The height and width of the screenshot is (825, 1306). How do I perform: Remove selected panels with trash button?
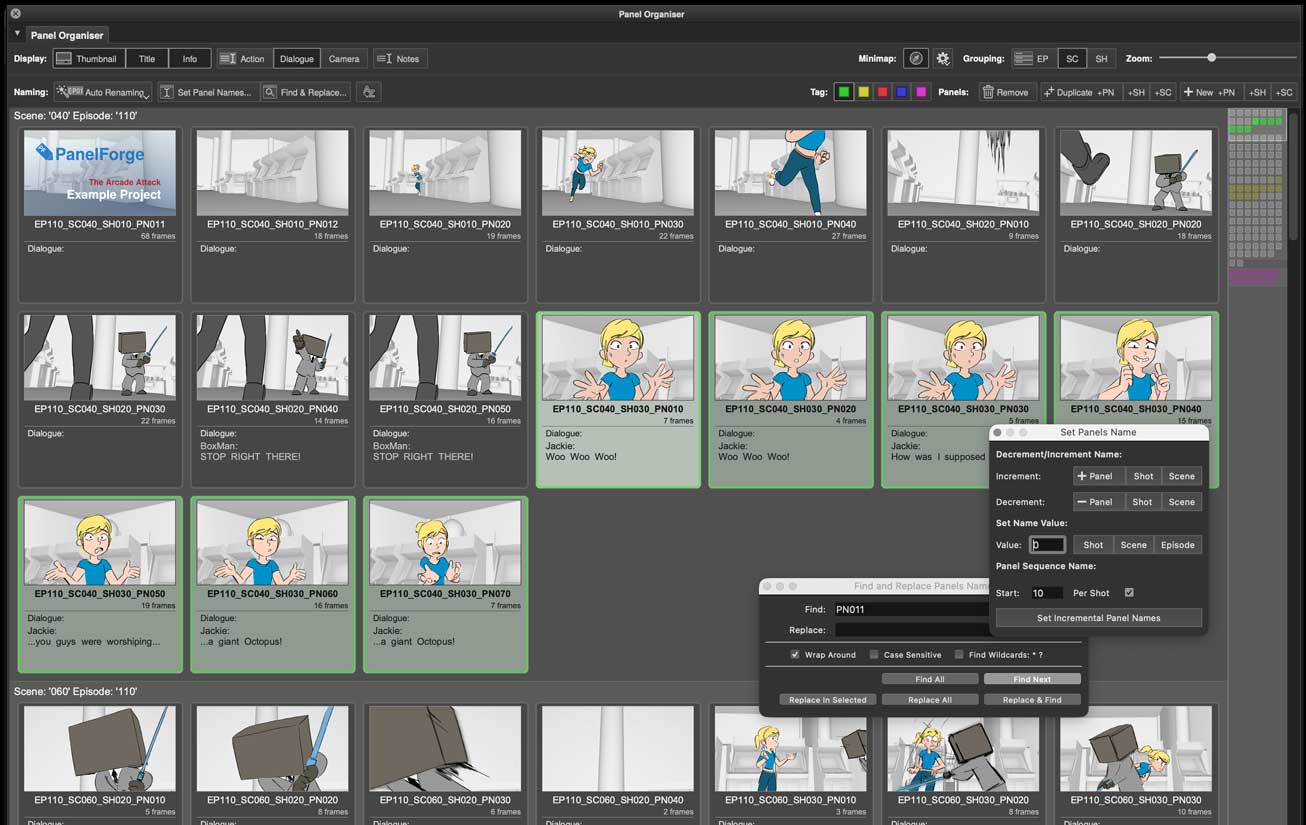click(1006, 92)
